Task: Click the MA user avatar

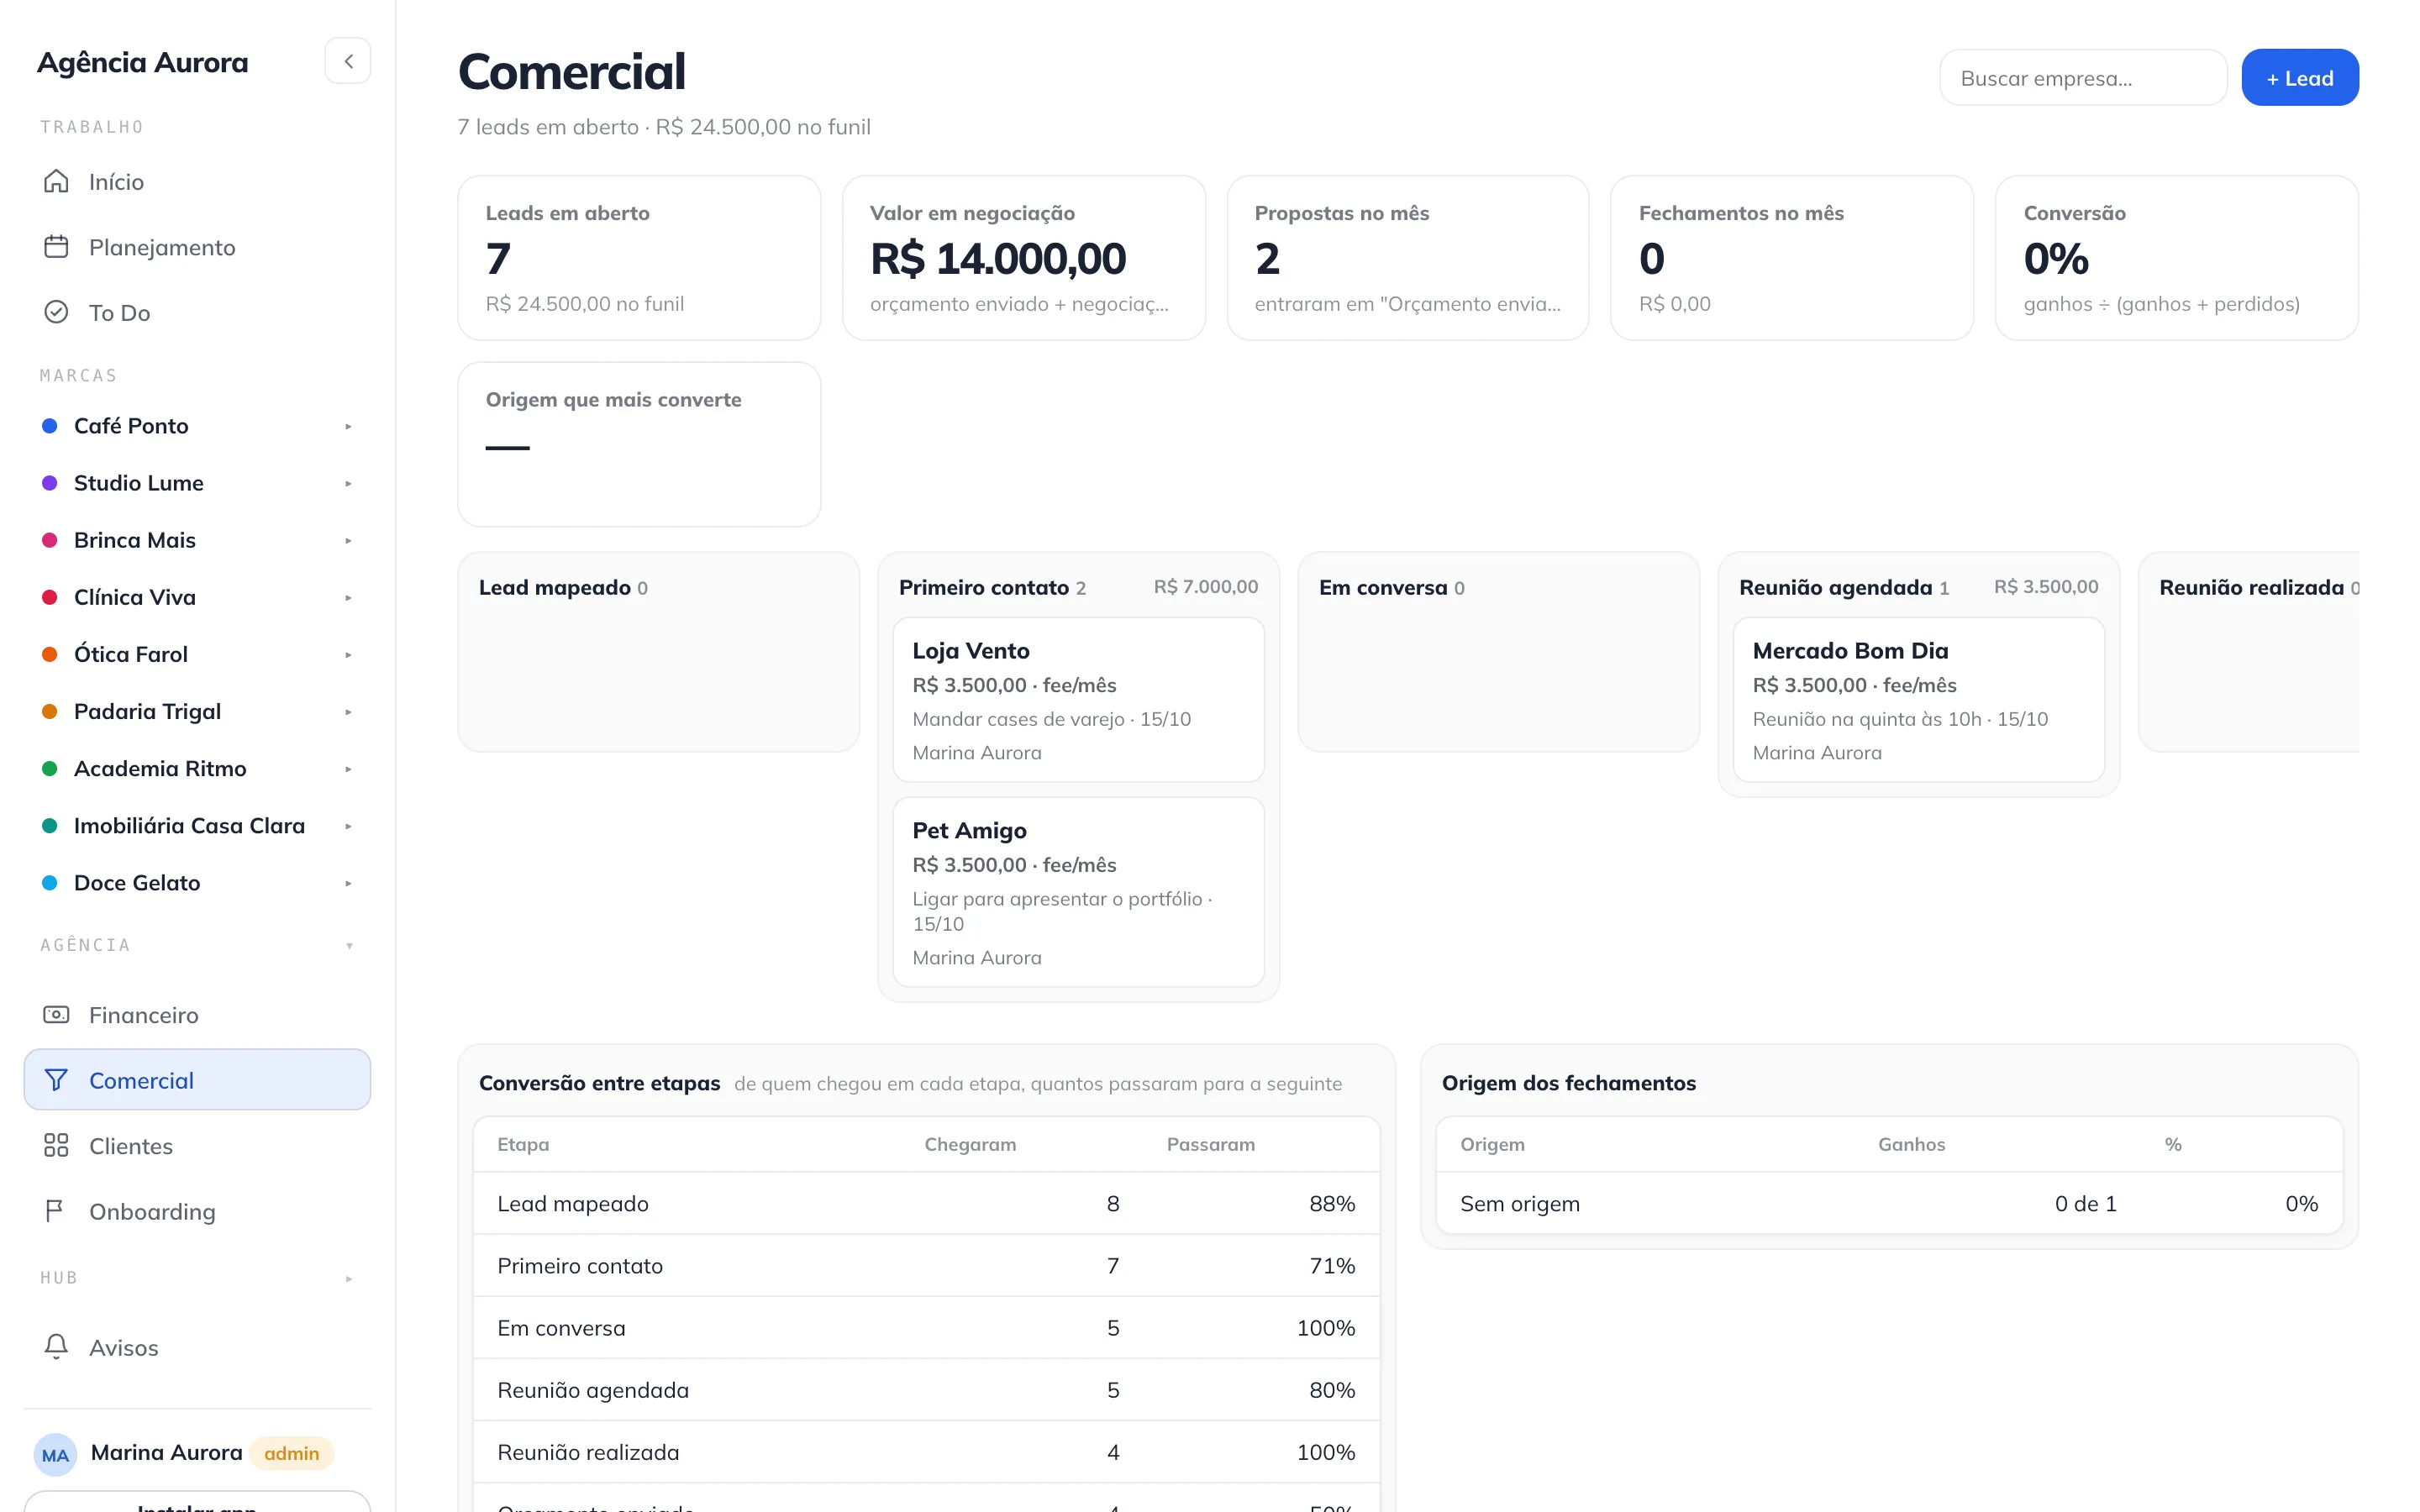Action: tap(55, 1454)
